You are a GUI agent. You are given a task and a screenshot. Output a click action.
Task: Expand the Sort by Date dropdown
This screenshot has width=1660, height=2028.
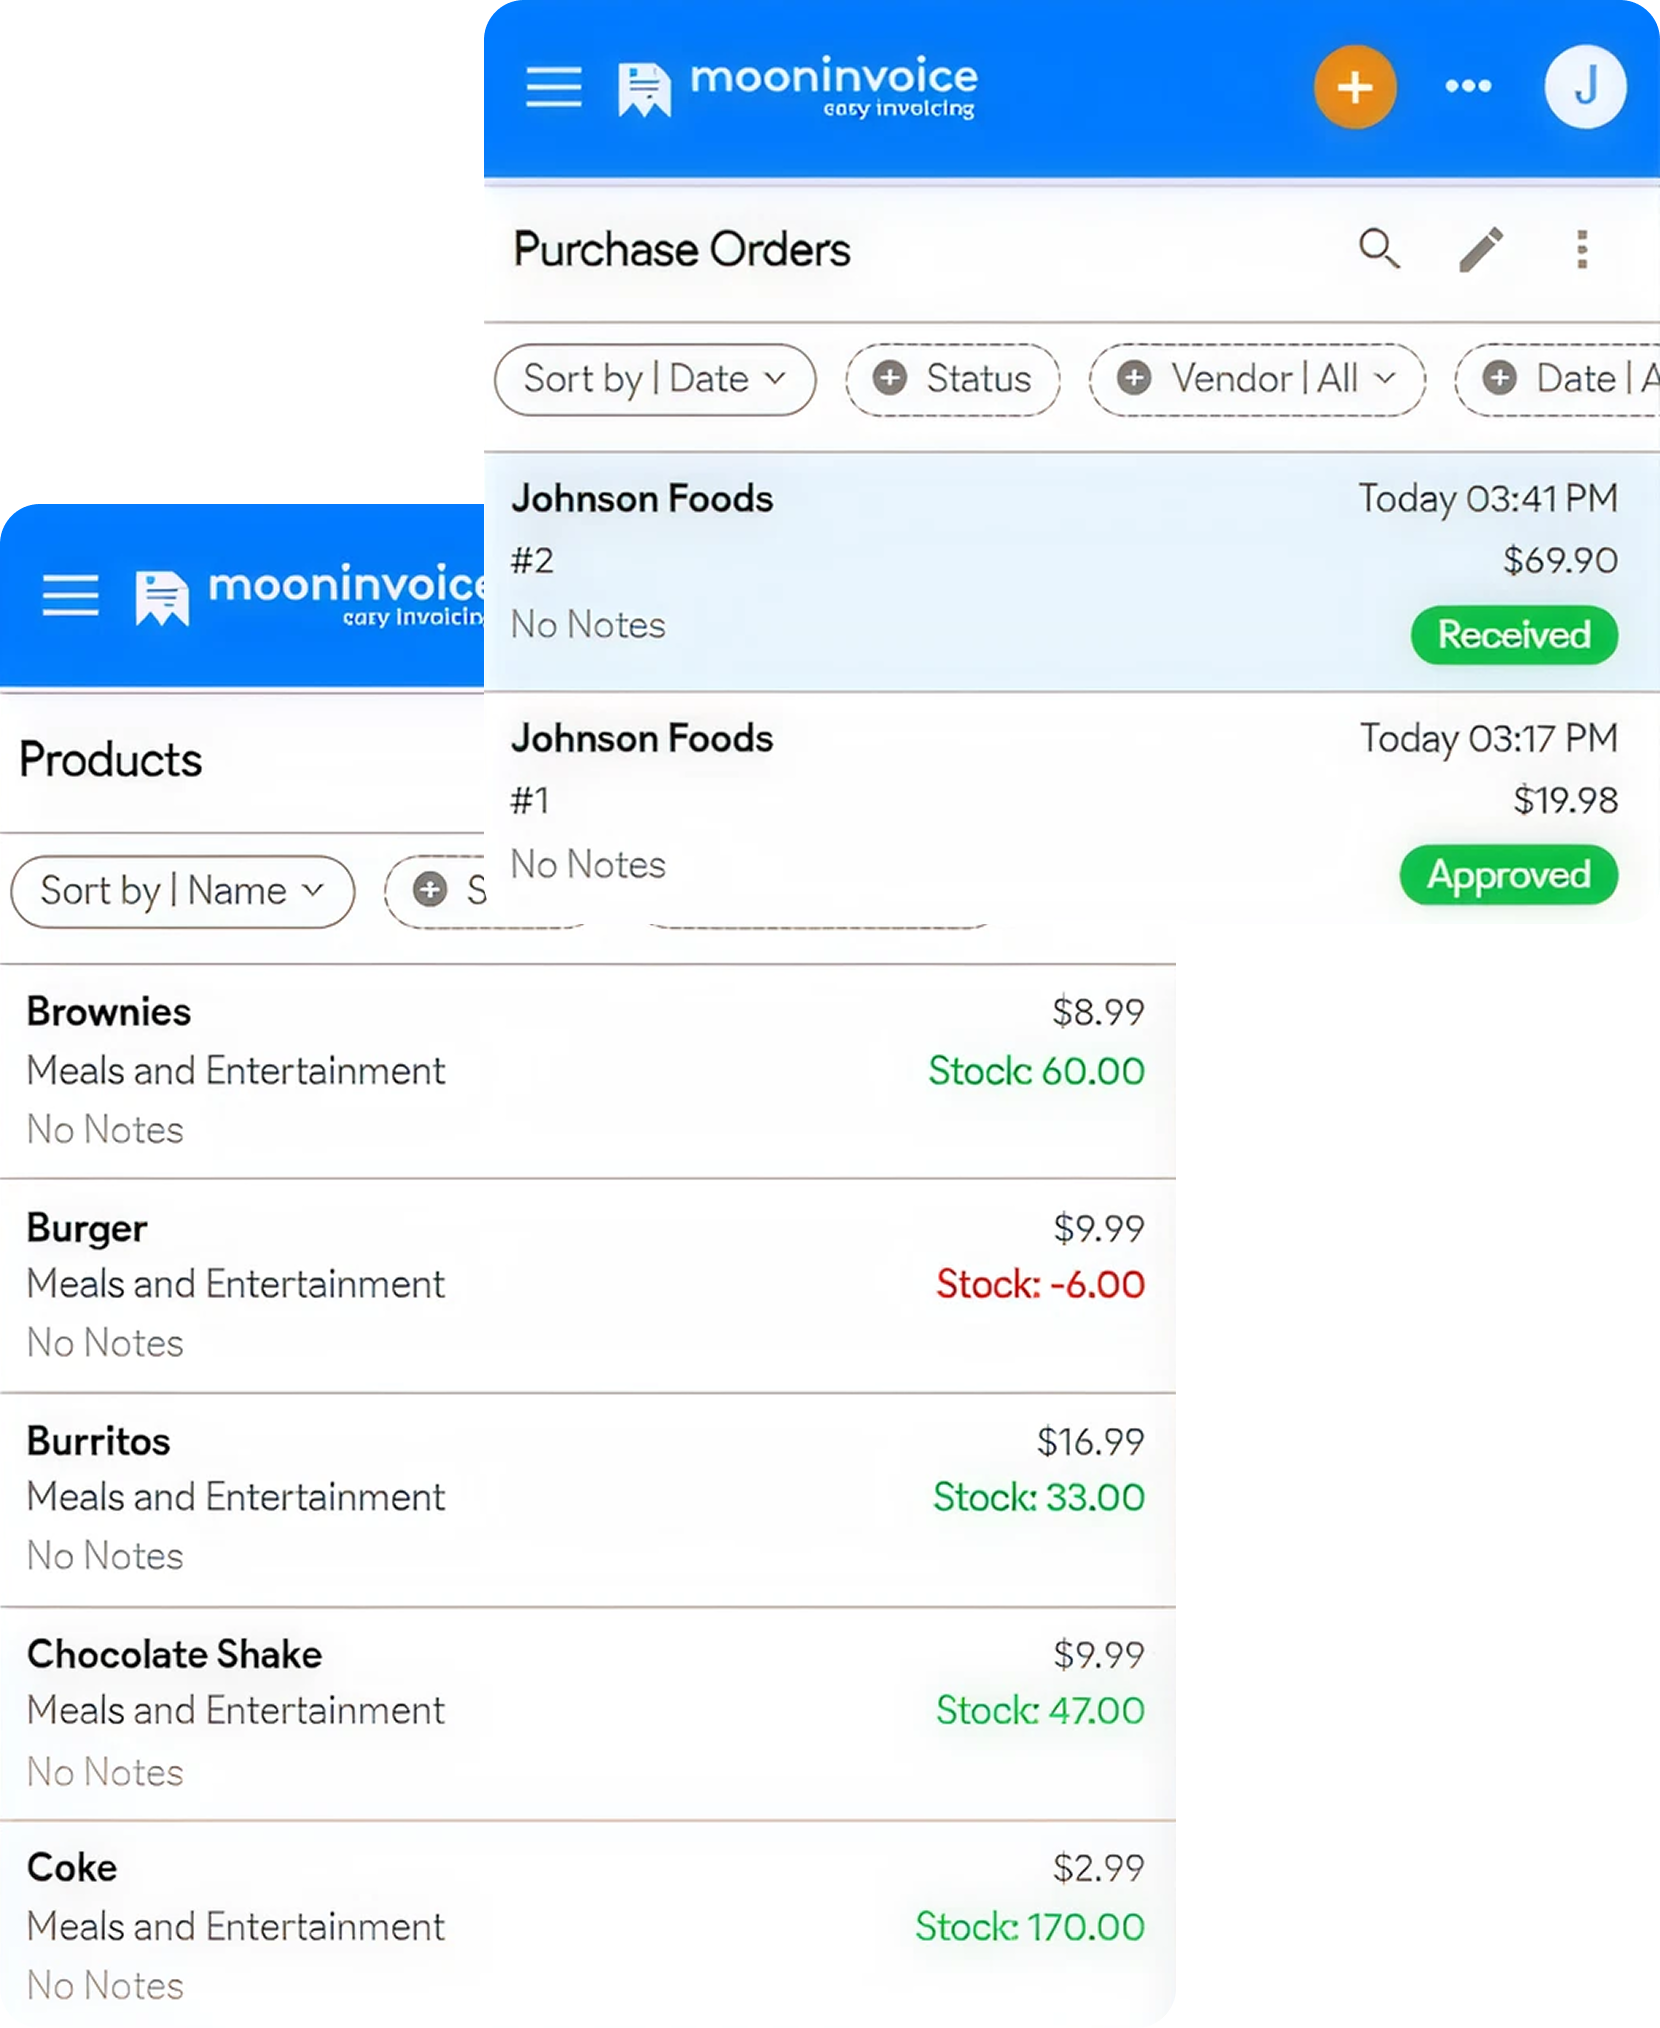tap(655, 380)
